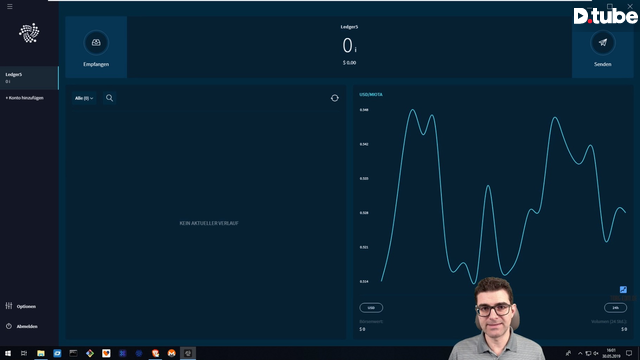Screen dimensions: 640x360
Task: Open the transaction search magnifier
Action: [109, 98]
